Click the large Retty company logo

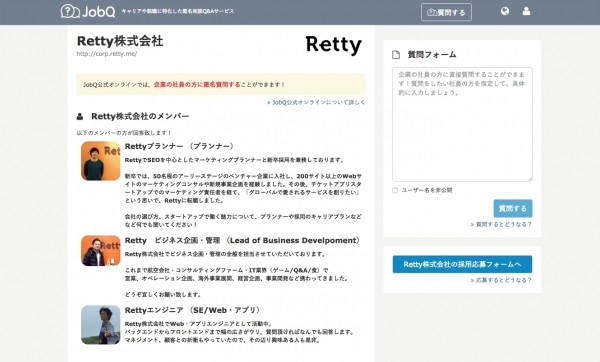coord(333,45)
